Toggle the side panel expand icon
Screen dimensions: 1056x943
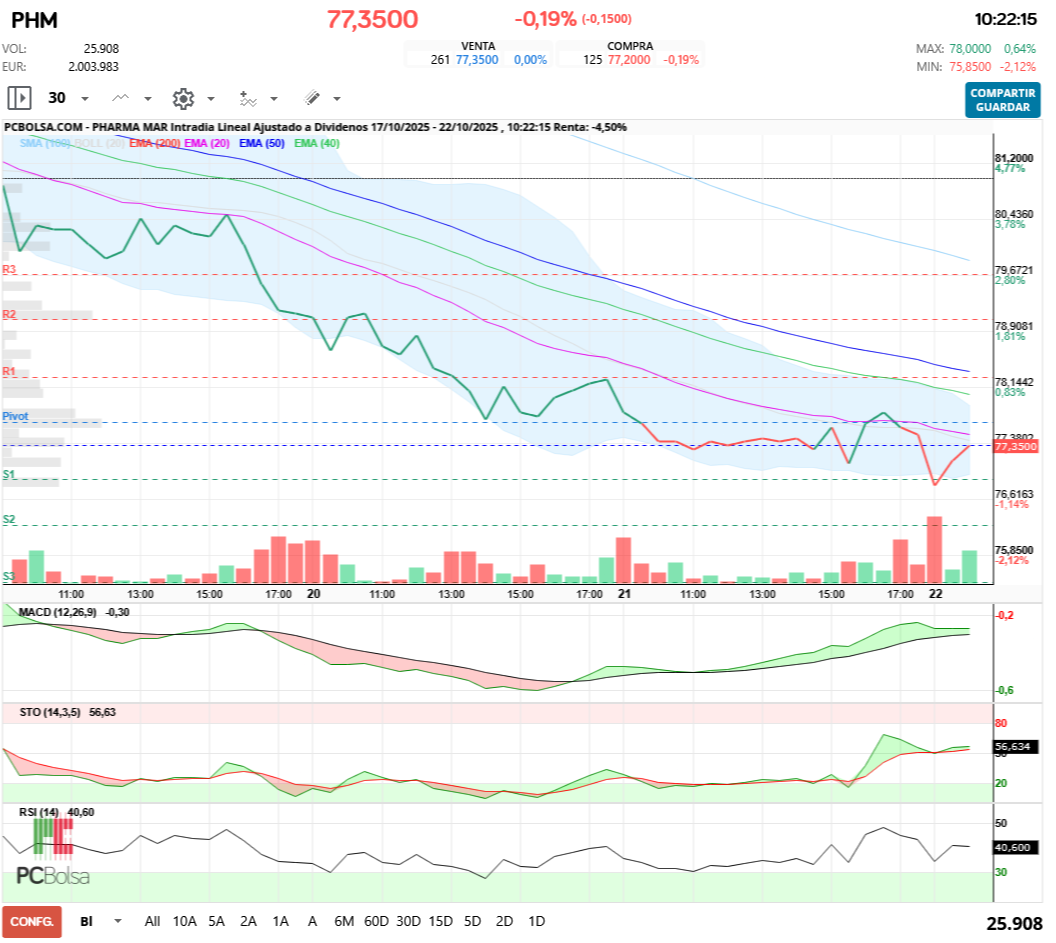click(x=20, y=98)
